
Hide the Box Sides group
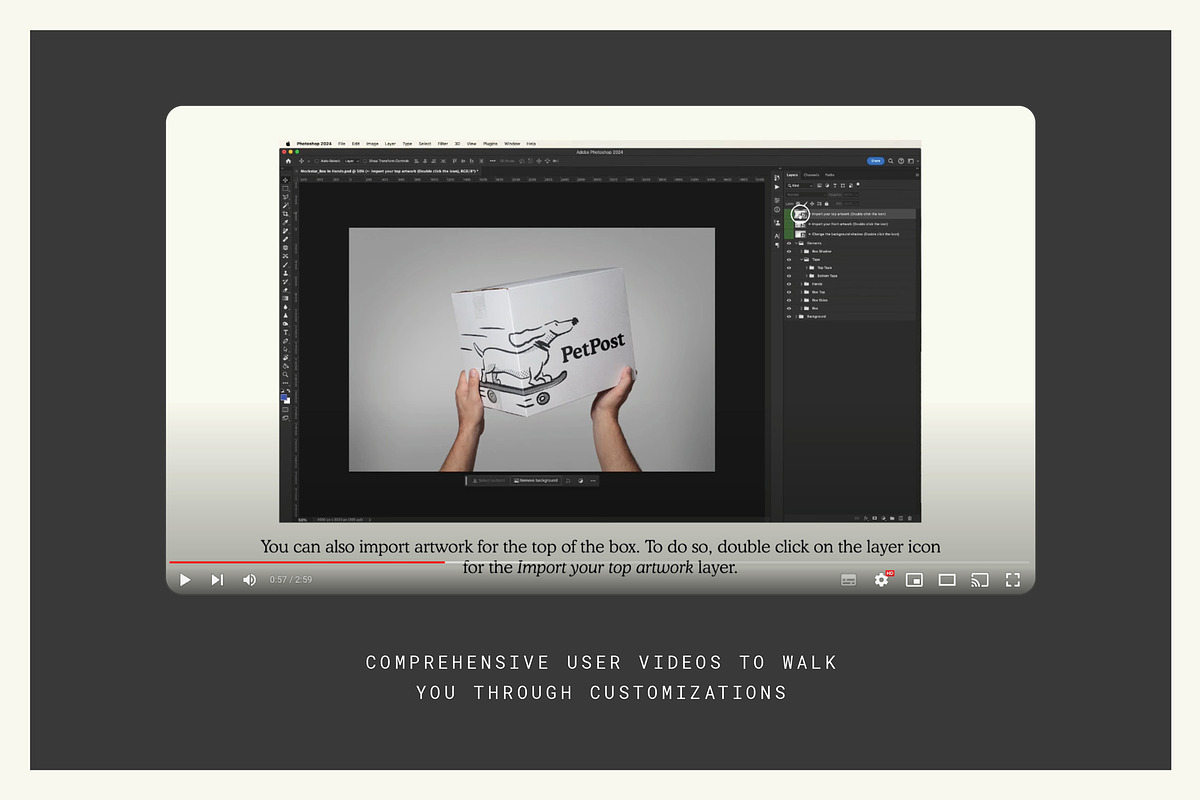tap(789, 300)
